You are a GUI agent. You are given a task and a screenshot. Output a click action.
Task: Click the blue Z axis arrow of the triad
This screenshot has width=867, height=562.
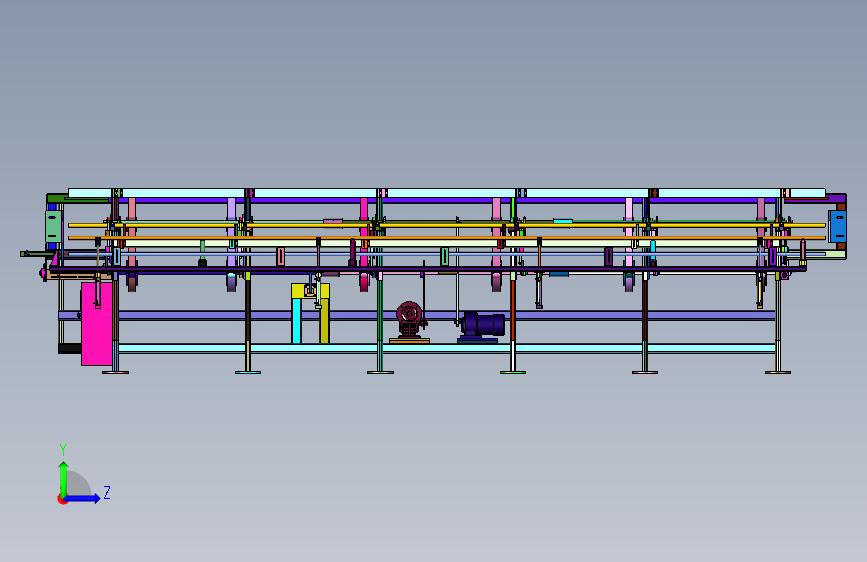[x=83, y=498]
